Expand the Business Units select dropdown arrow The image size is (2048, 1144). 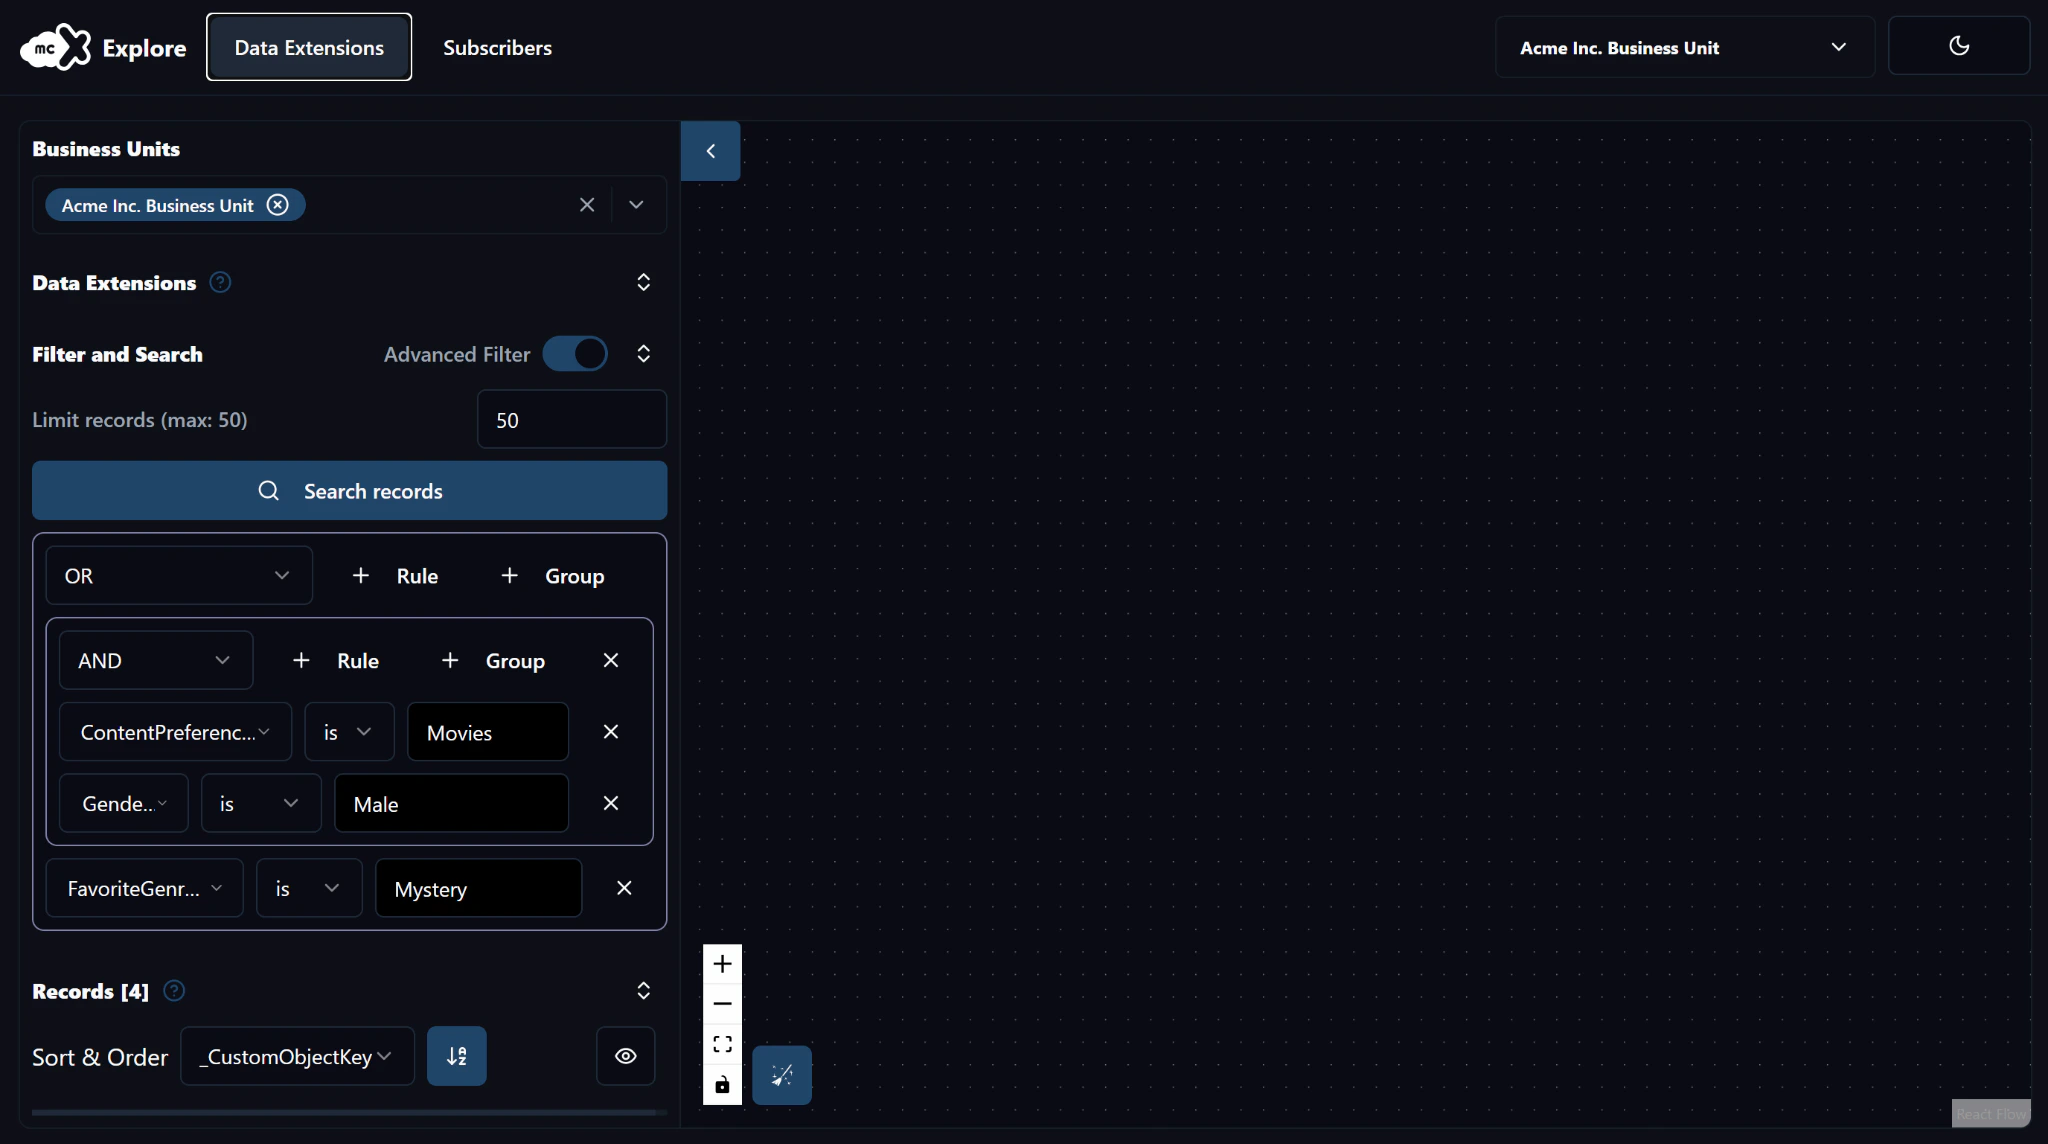pyautogui.click(x=636, y=205)
